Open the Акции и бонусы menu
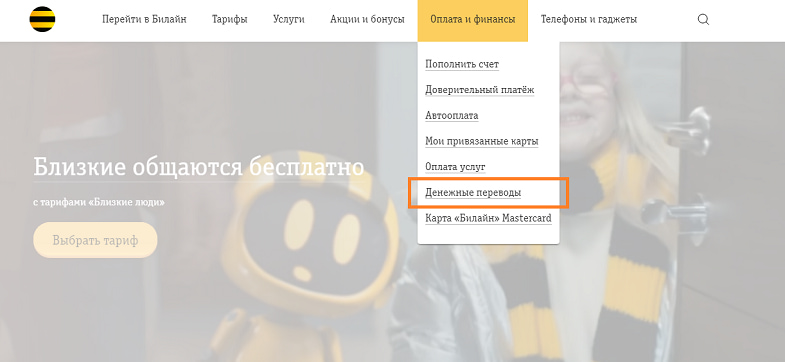 [367, 20]
